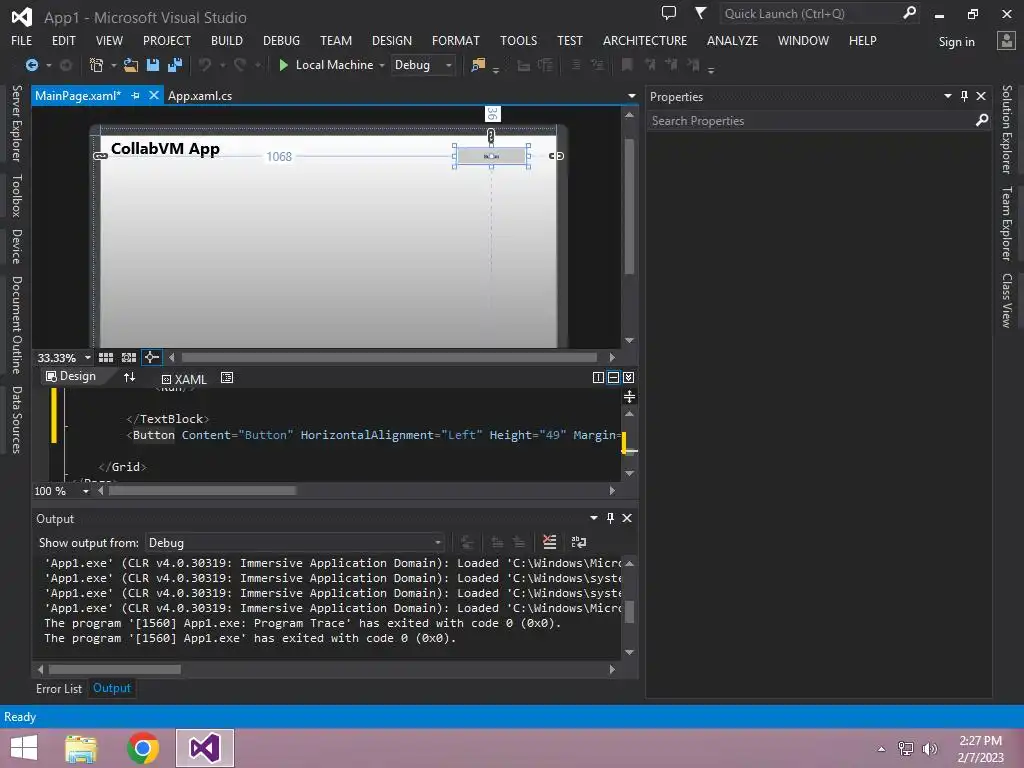Viewport: 1024px width, 768px height.
Task: Switch to the Error List tab
Action: click(59, 688)
